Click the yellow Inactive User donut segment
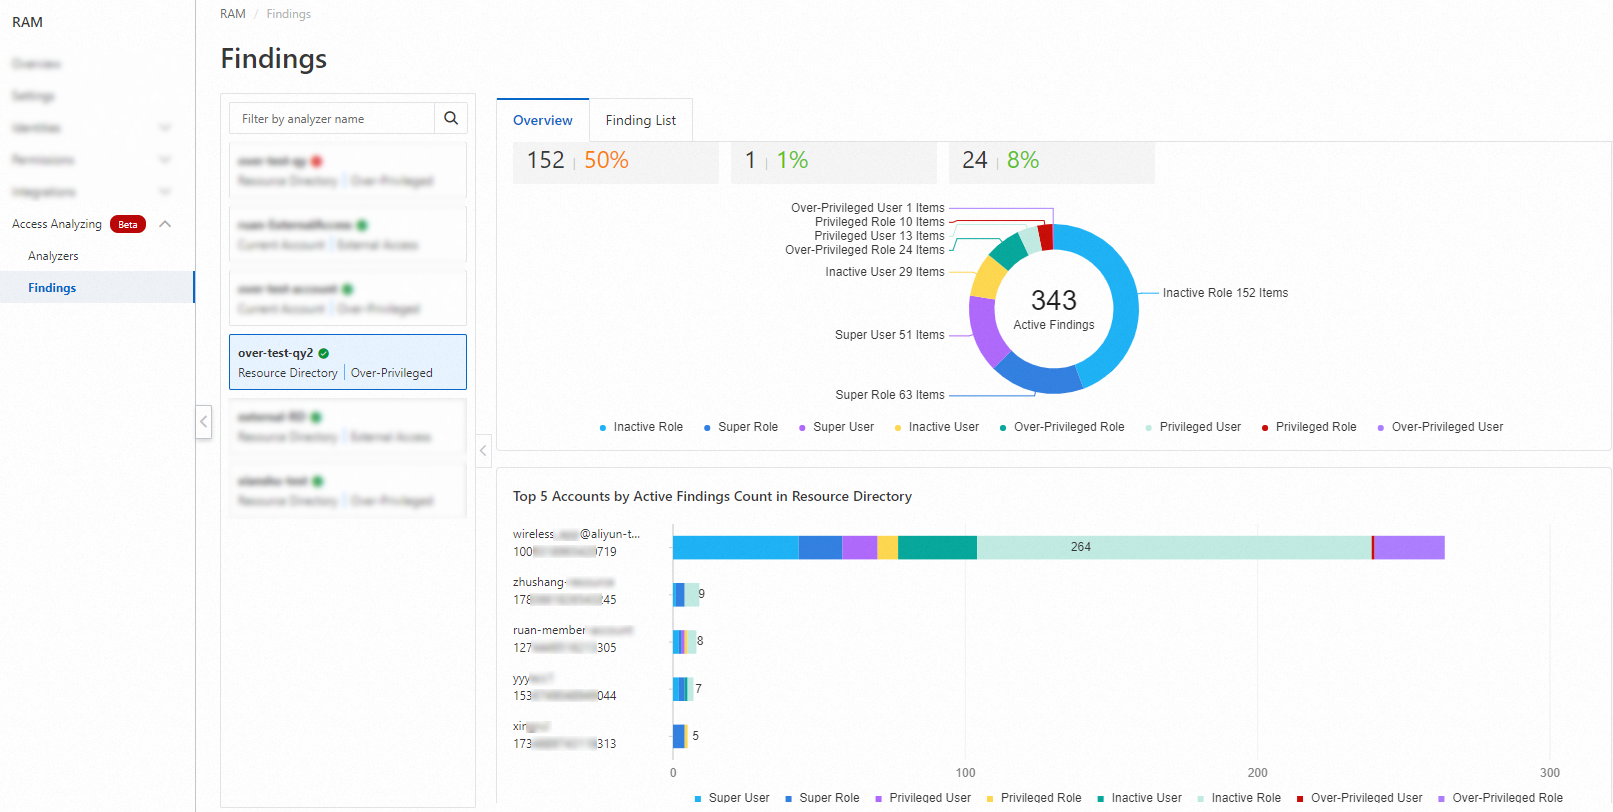 (989, 278)
